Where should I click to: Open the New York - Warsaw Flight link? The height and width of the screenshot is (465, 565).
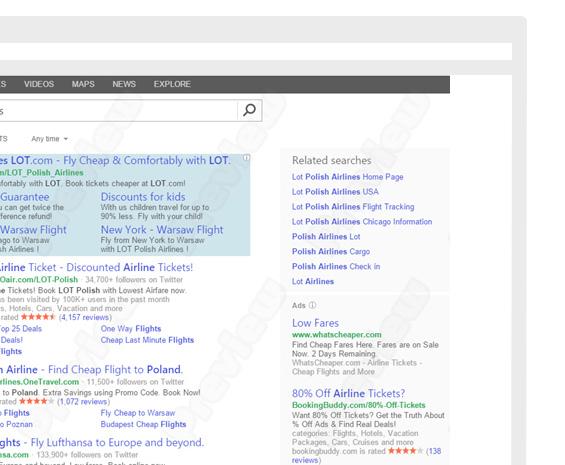tap(162, 230)
